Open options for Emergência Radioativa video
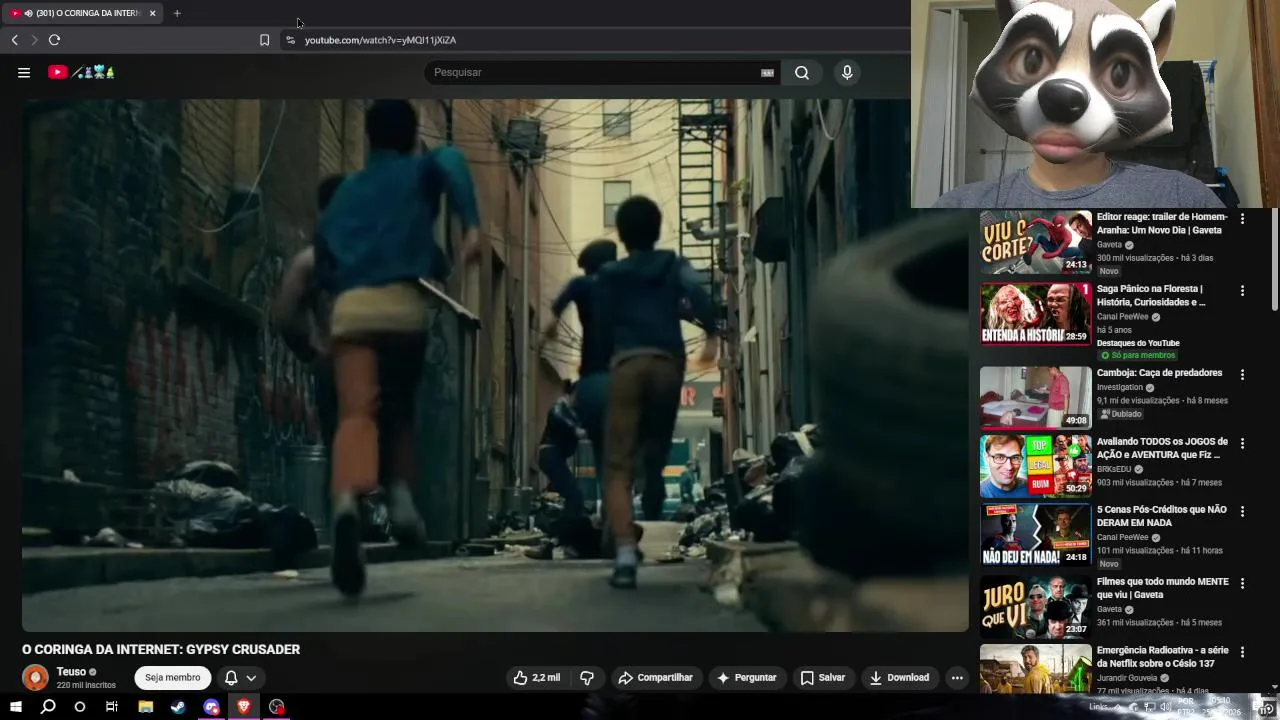The width and height of the screenshot is (1280, 720). [1242, 650]
